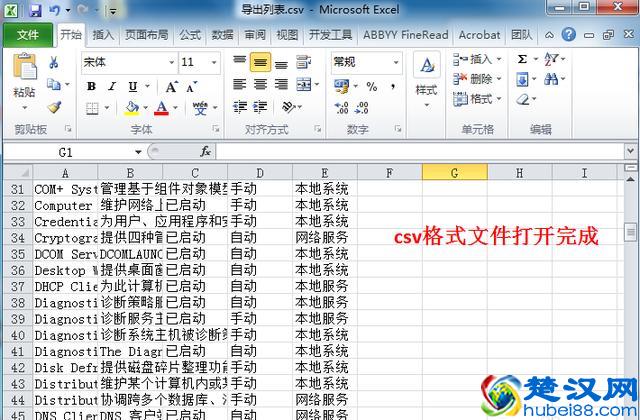Click the Sort and Filter icon
Image resolution: width=640 pixels, height=420 pixels.
pyautogui.click(x=551, y=59)
